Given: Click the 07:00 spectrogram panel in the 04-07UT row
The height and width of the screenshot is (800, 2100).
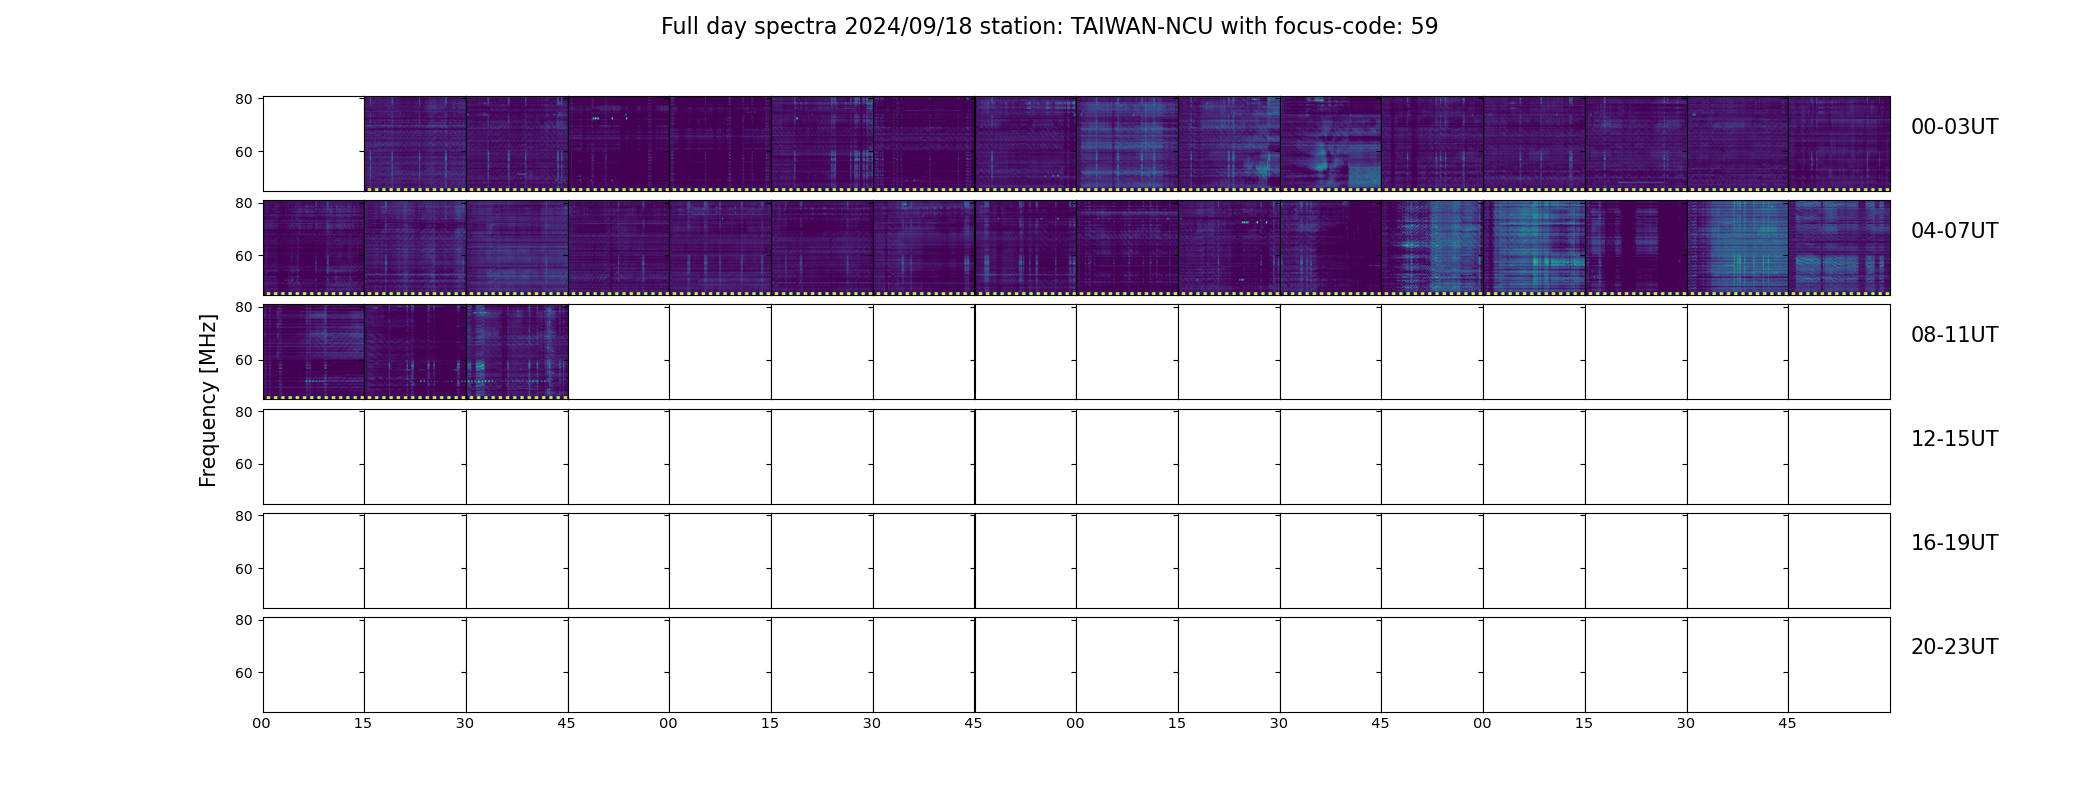Looking at the screenshot, I should (1534, 248).
